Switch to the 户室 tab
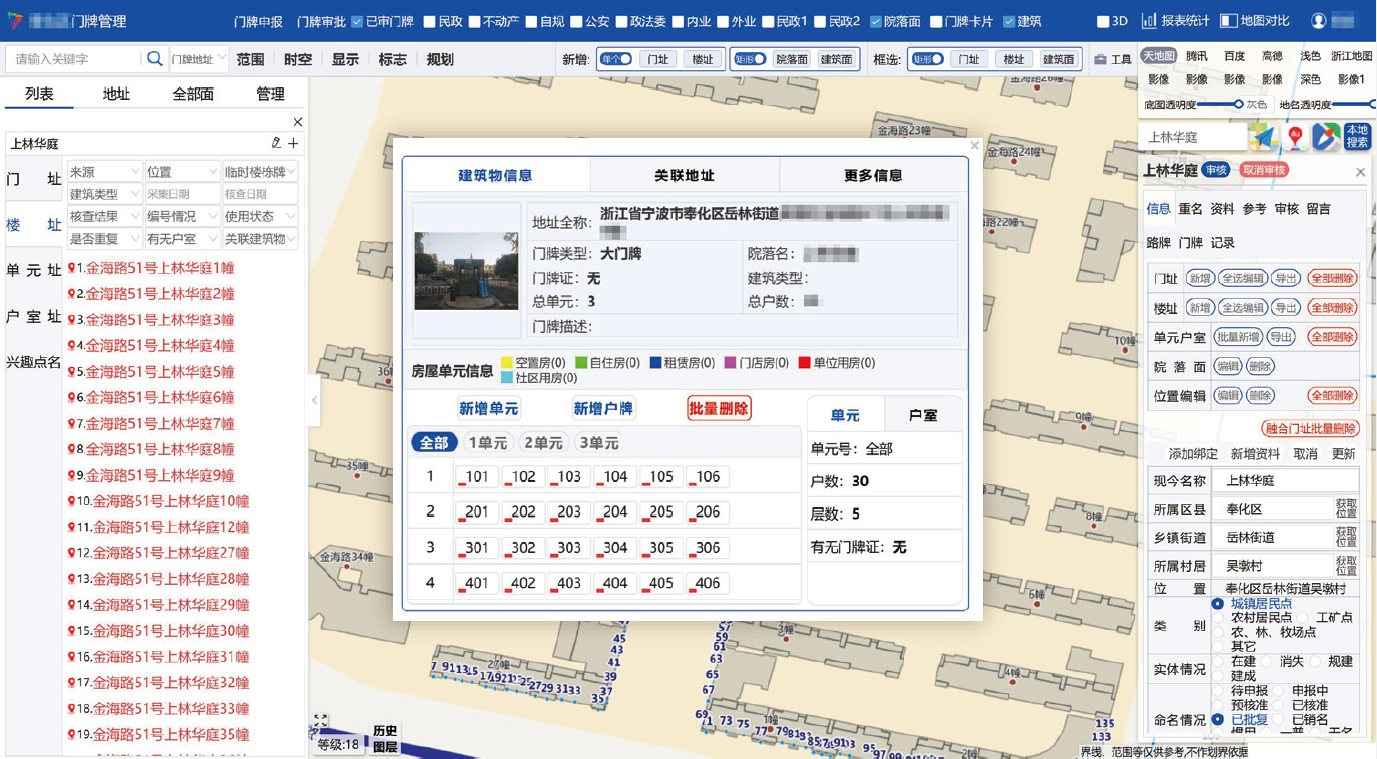 (922, 415)
